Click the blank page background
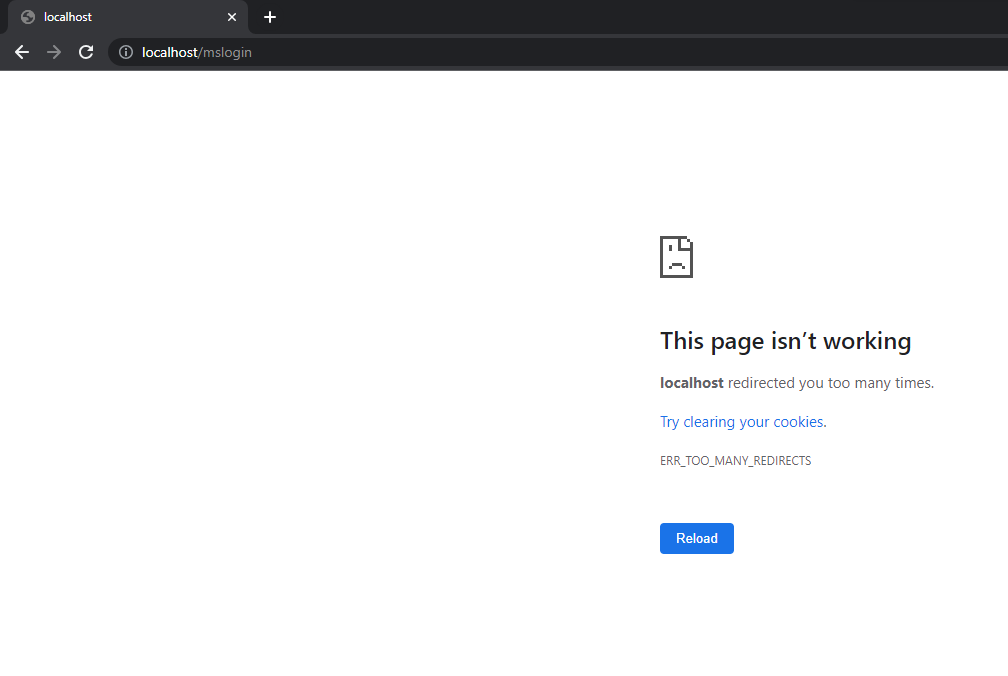The width and height of the screenshot is (1008, 676). pyautogui.click(x=300, y=400)
